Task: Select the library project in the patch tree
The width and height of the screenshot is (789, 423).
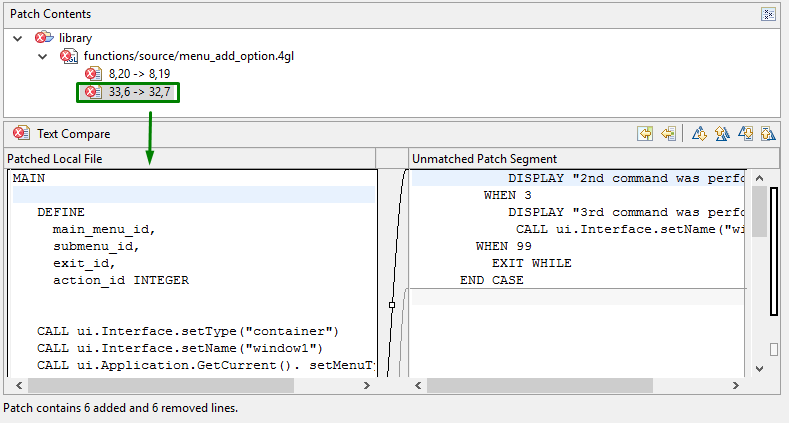Action: point(75,38)
